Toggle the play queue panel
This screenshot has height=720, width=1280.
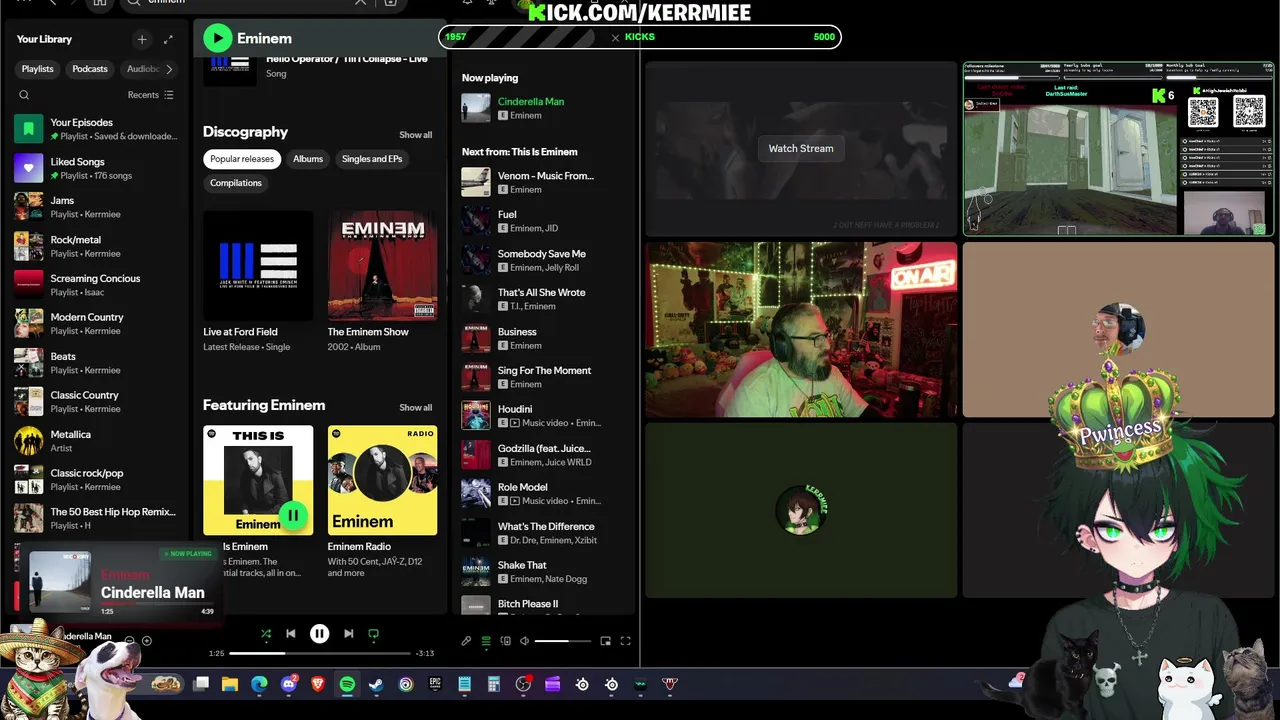(486, 641)
